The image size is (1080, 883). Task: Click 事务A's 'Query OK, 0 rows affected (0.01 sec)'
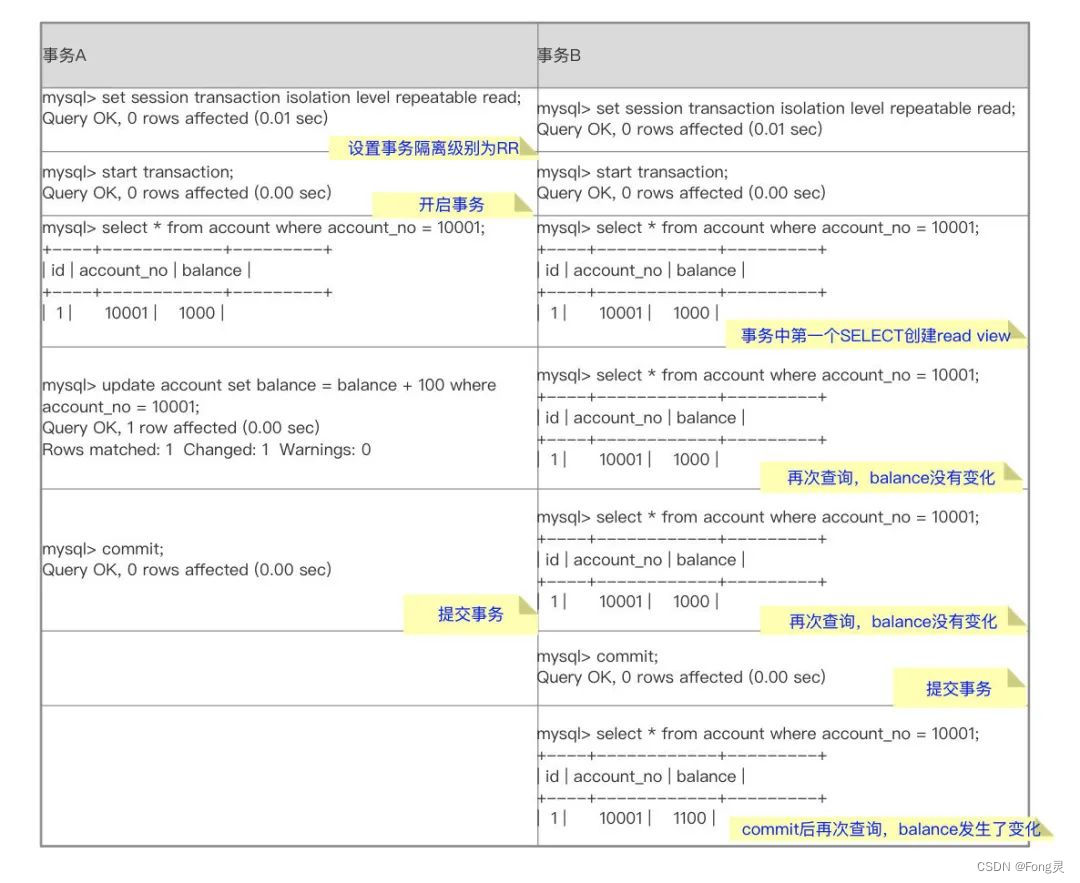(185, 118)
